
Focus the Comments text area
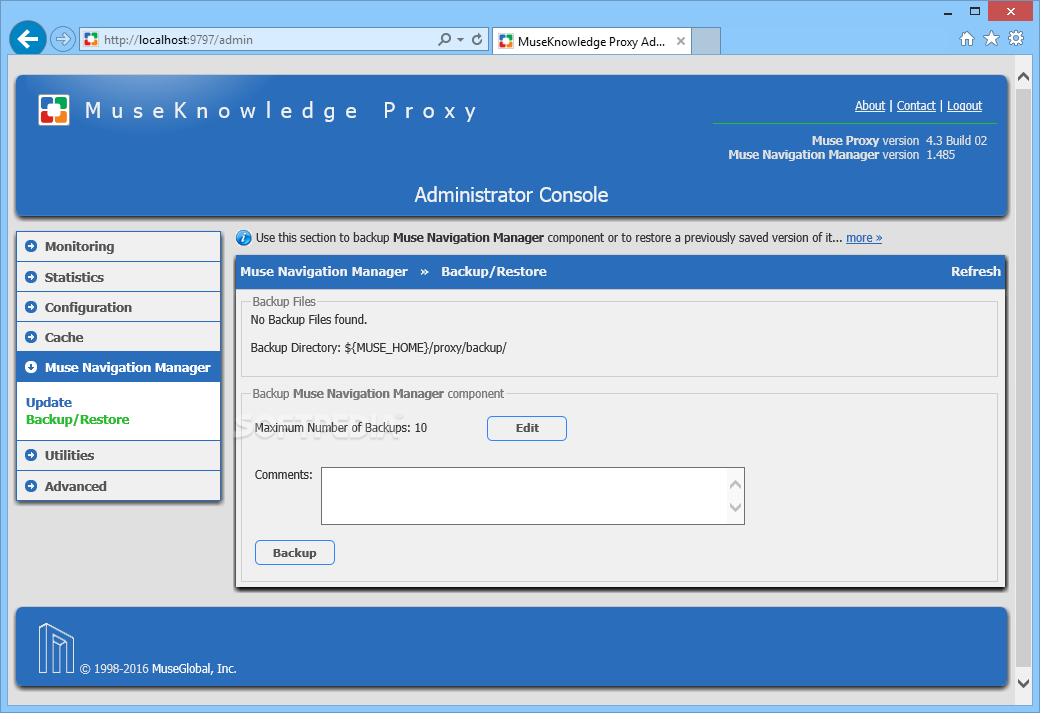[x=533, y=496]
